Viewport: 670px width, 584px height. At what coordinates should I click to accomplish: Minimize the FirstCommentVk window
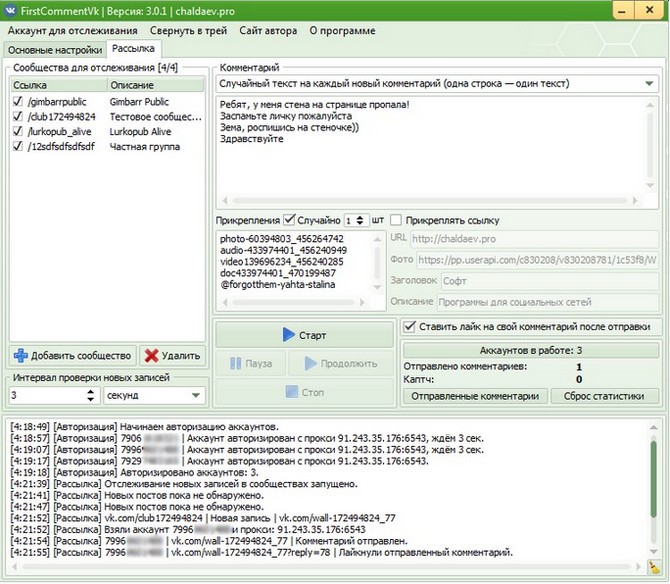[x=623, y=10]
